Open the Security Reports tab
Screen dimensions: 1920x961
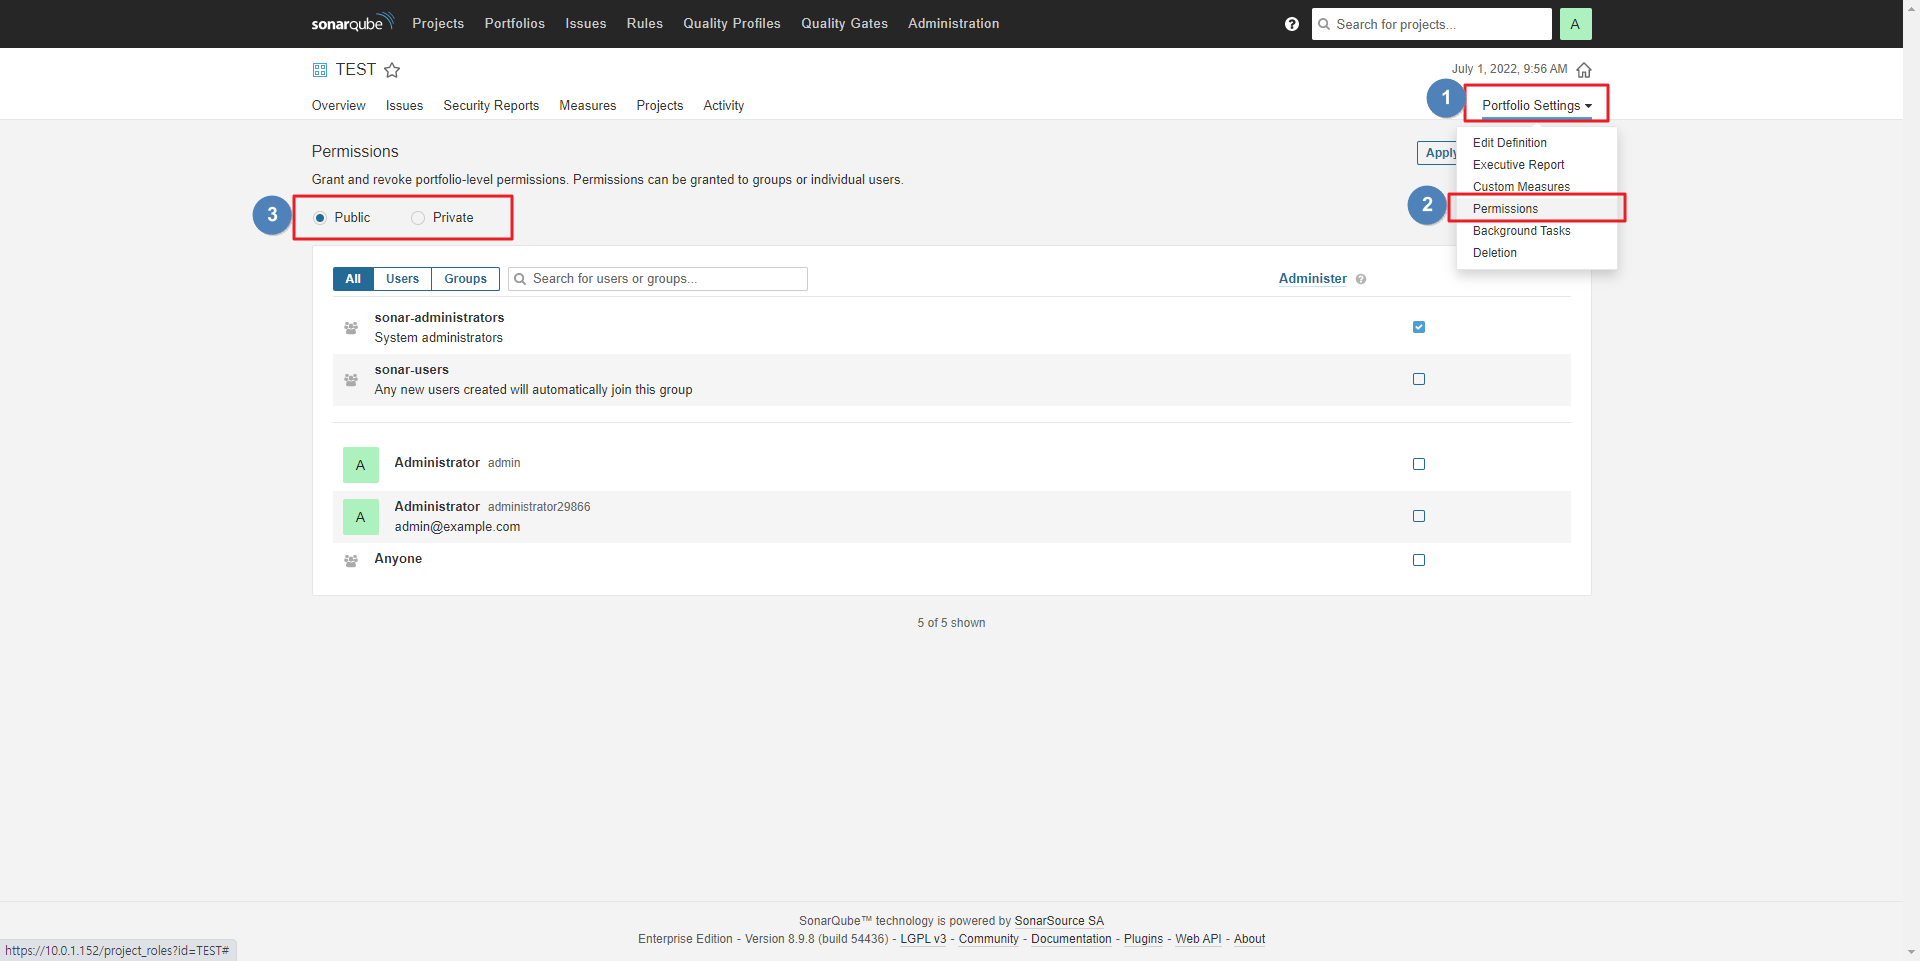pos(491,106)
